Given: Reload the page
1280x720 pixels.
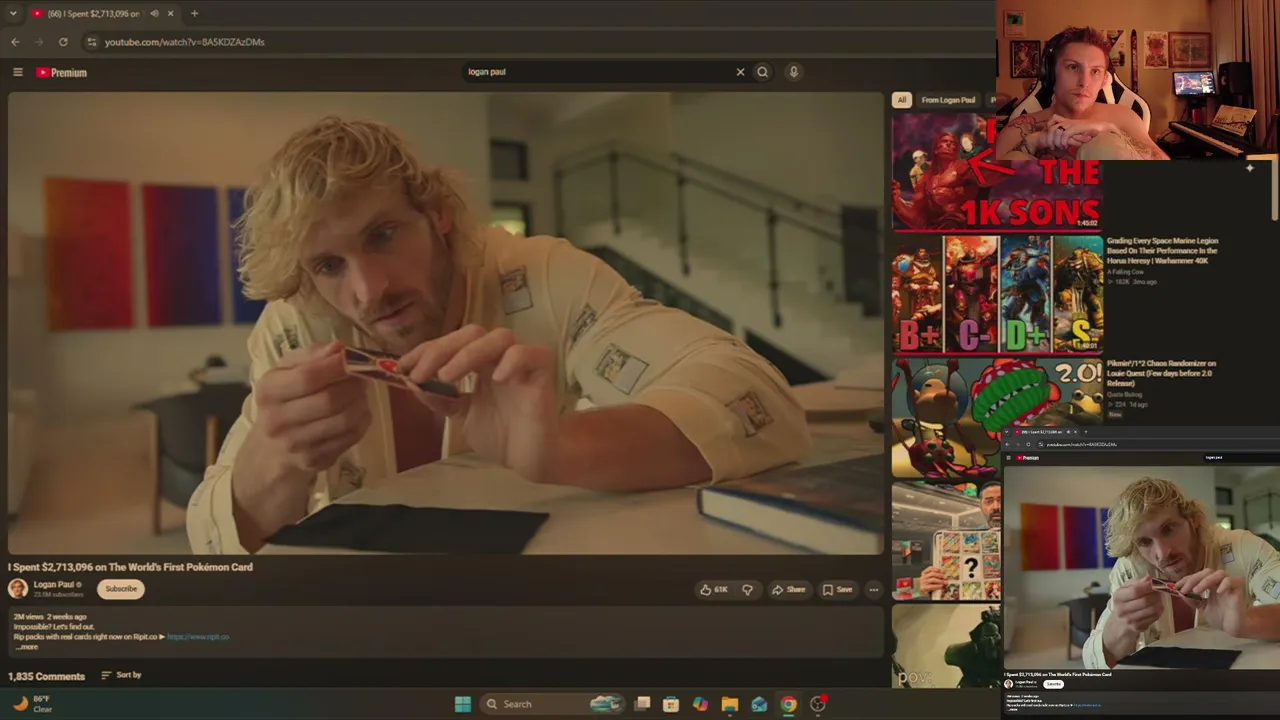Looking at the screenshot, I should [63, 42].
